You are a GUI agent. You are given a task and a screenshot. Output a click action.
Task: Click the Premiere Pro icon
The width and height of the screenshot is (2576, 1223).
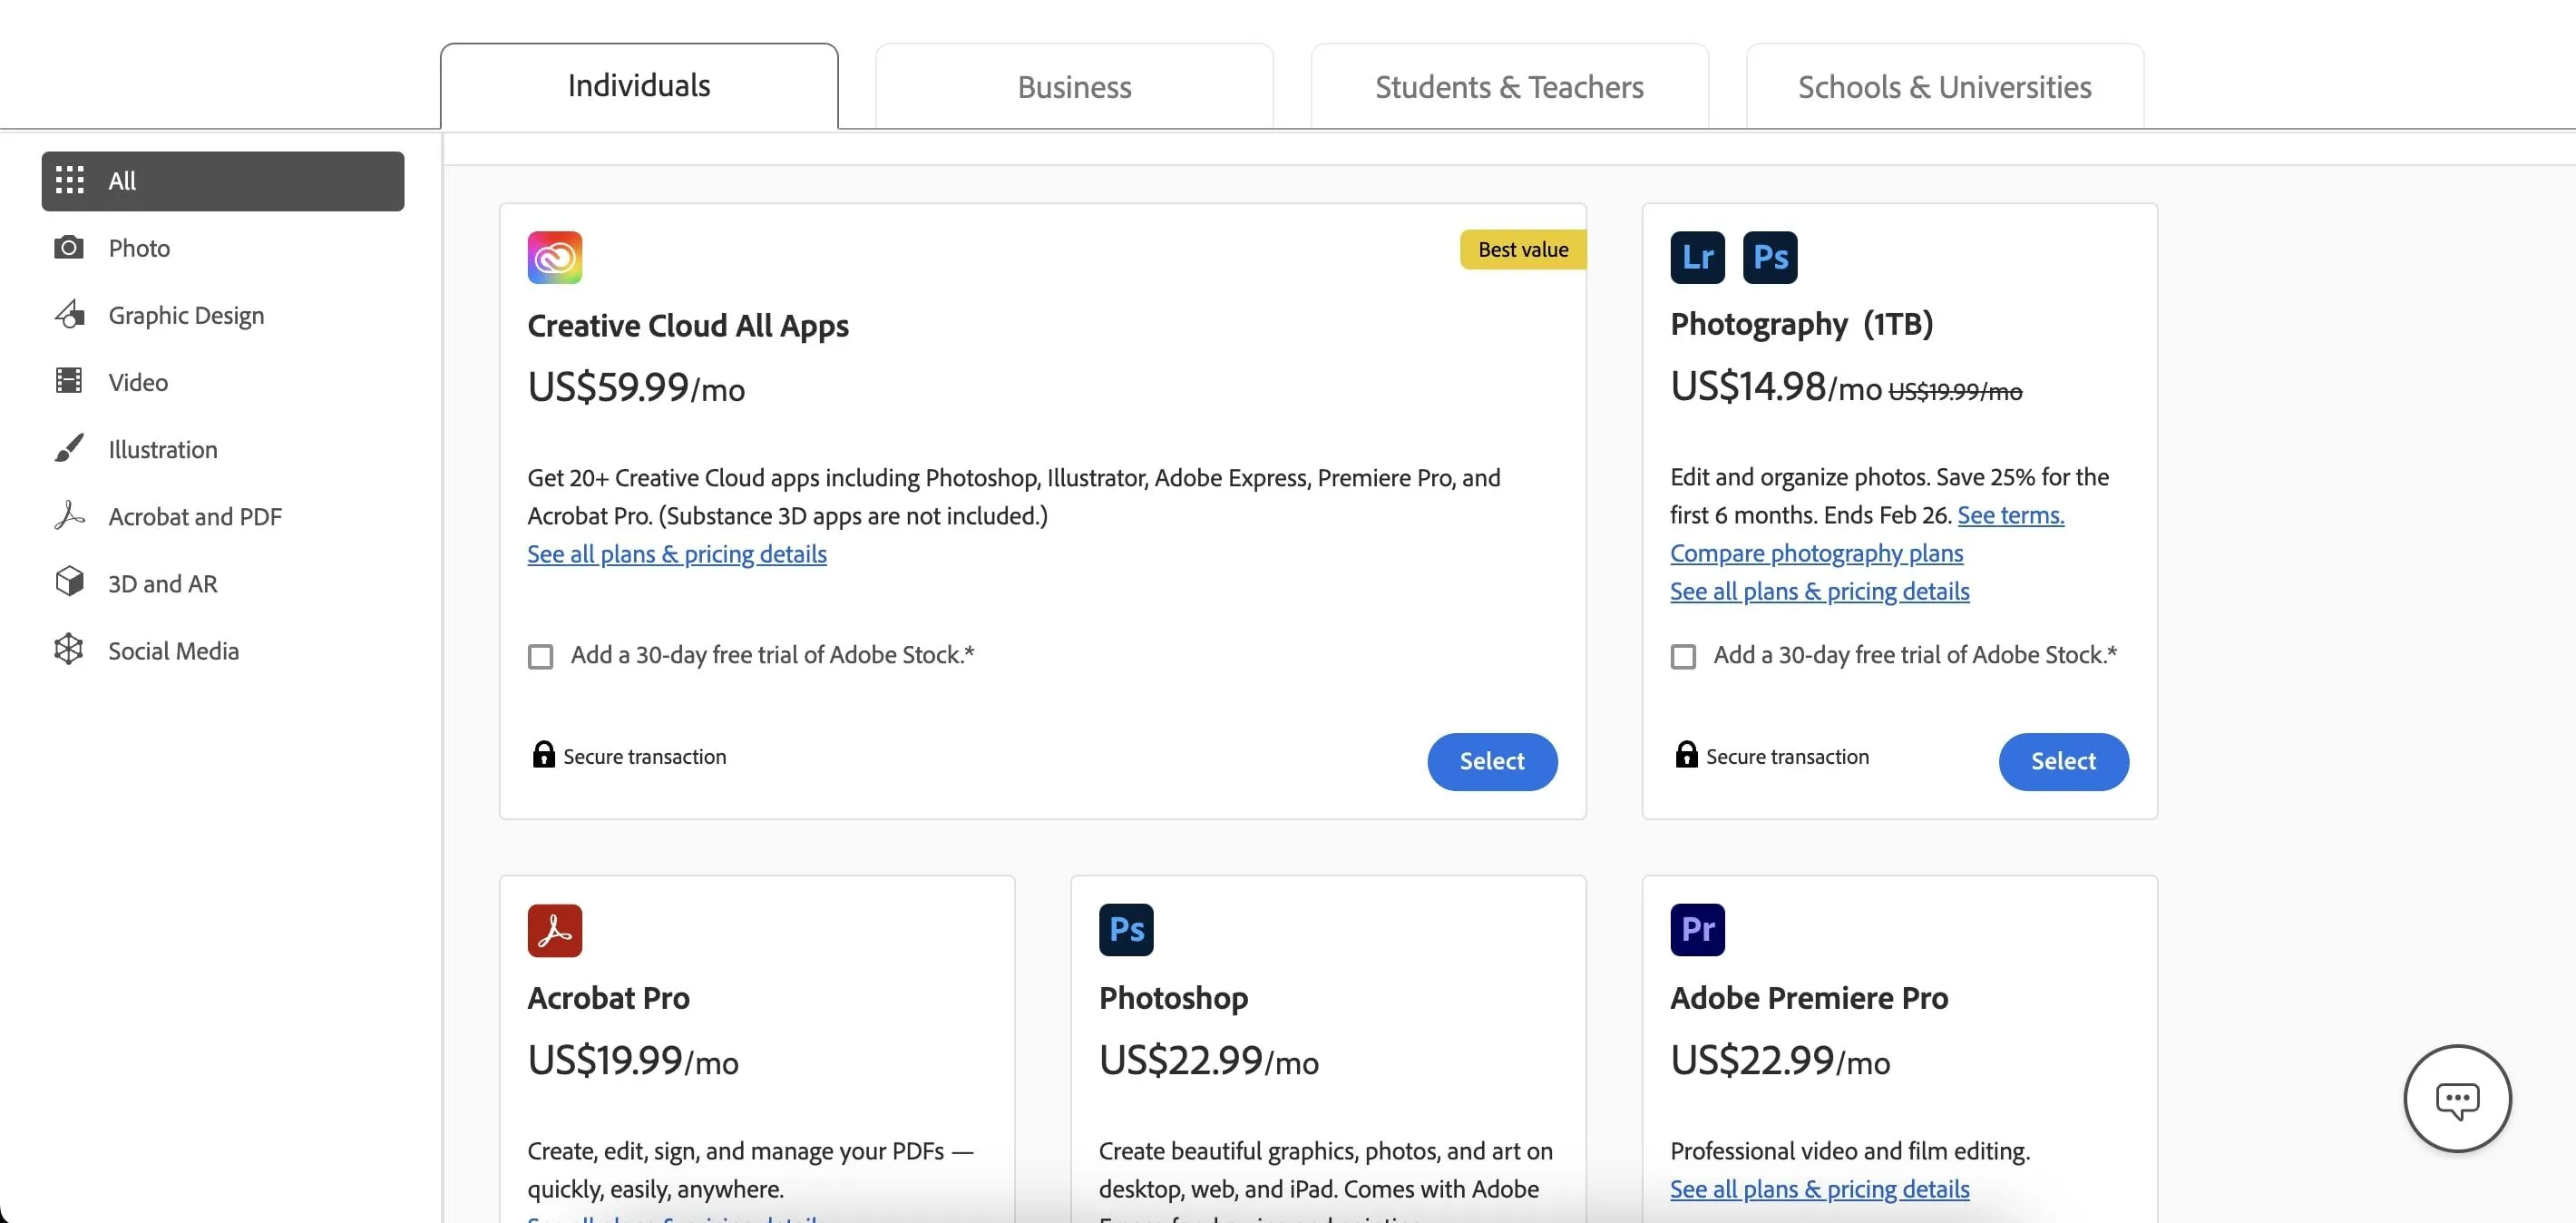pyautogui.click(x=1697, y=929)
